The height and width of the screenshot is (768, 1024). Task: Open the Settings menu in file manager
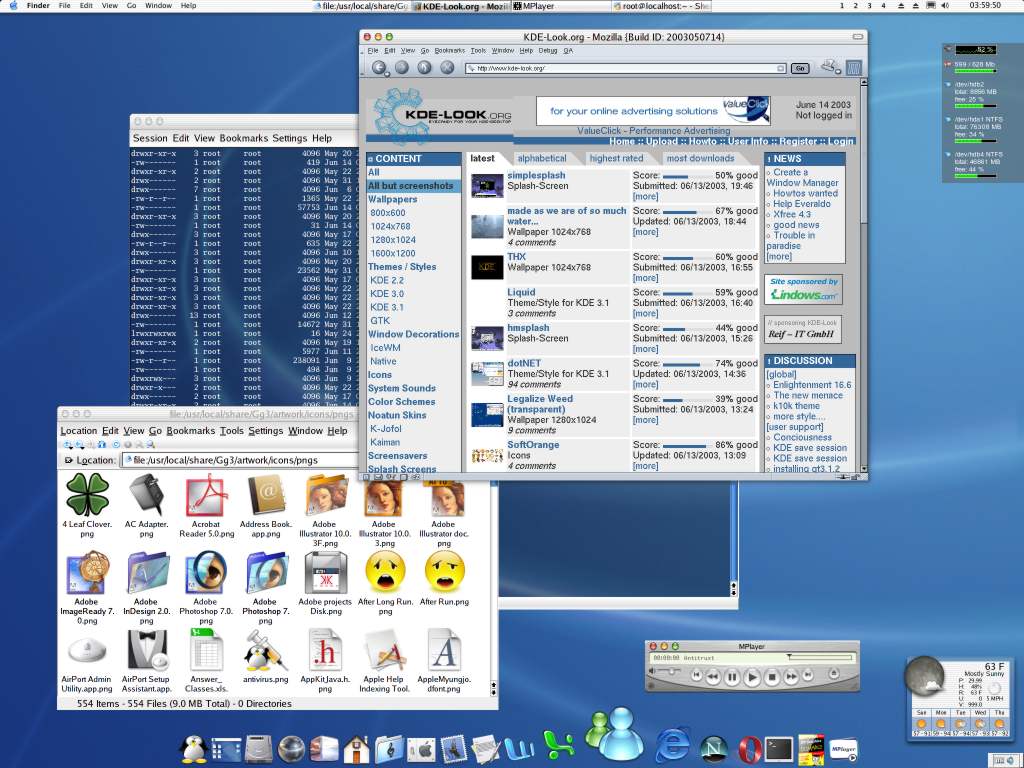pos(265,431)
